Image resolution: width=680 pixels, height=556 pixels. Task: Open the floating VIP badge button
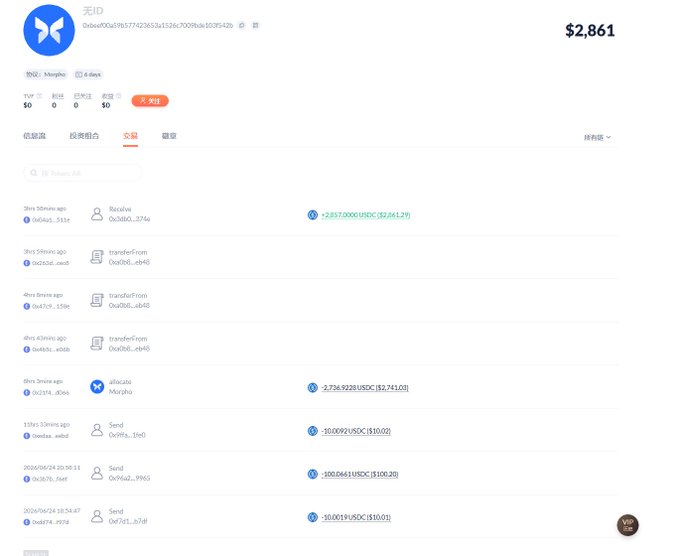(x=628, y=525)
